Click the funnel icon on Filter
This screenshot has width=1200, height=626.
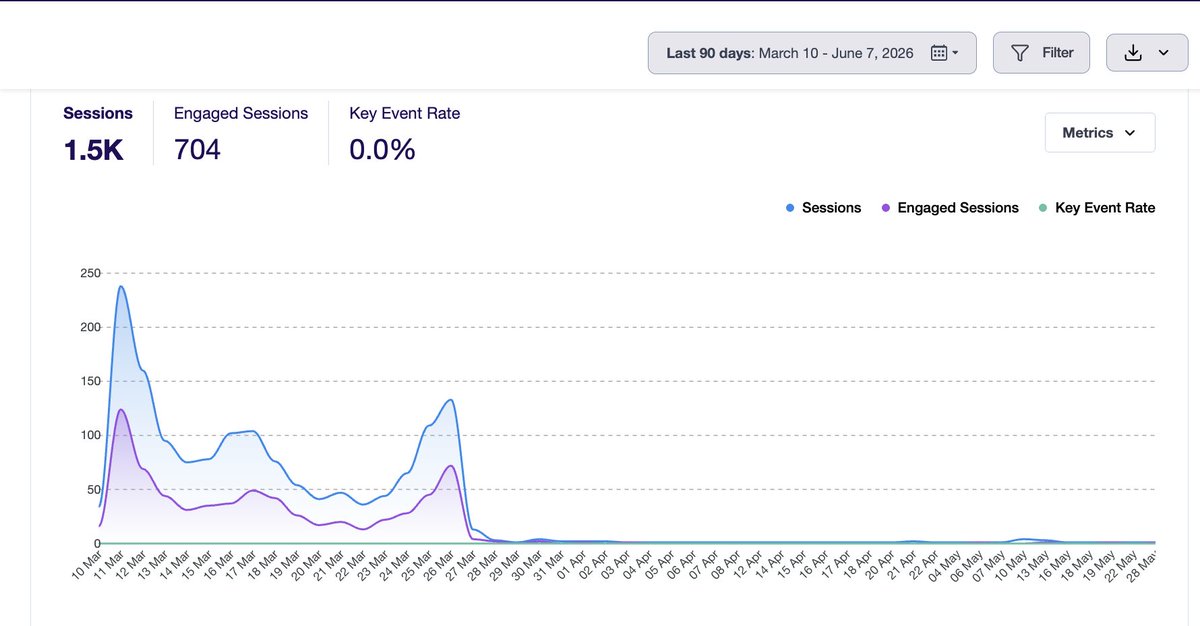(x=1020, y=53)
